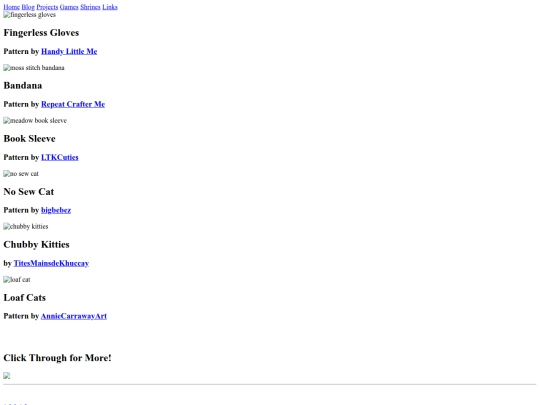Screen dimensions: 540x405
Task: Follow the LTKCuties pattern link
Action: click(60, 157)
